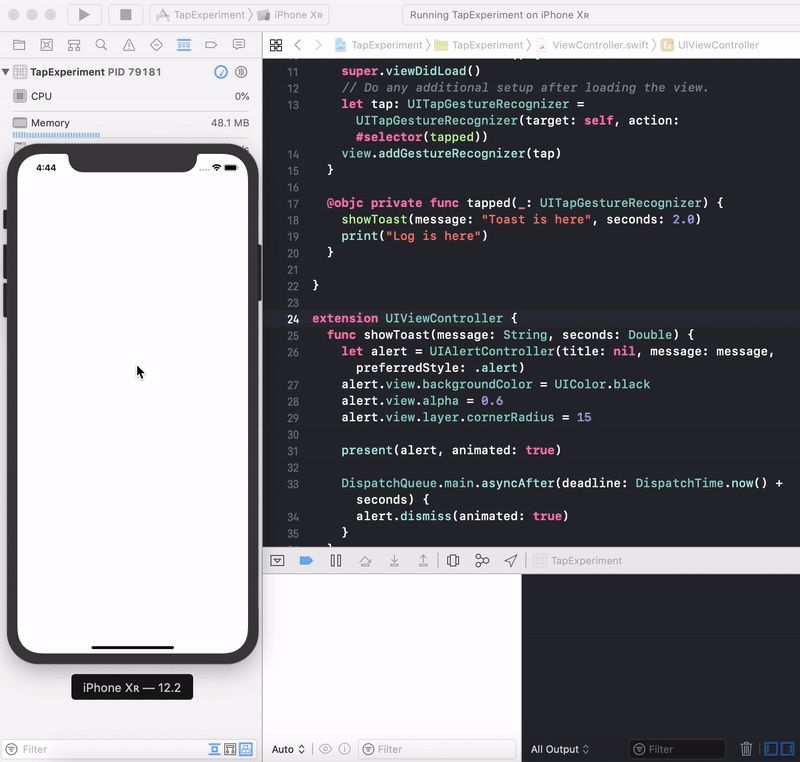The width and height of the screenshot is (800, 762).
Task: Select the CPU gauge row
Action: [x=131, y=96]
